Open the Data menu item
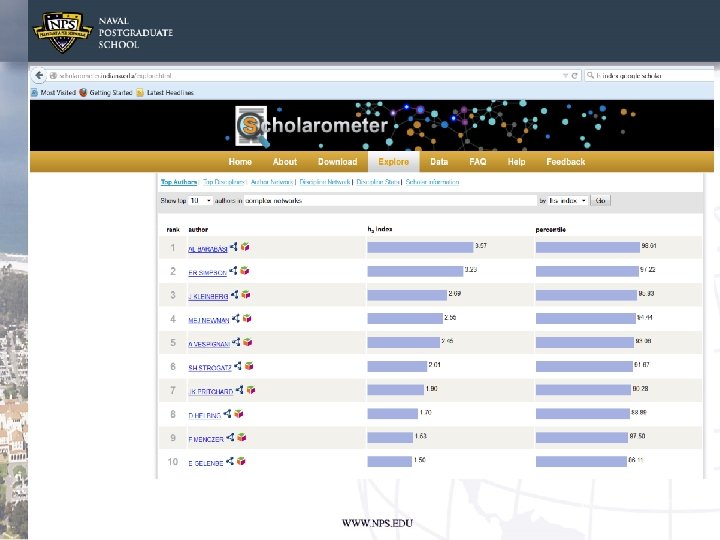Image resolution: width=720 pixels, height=540 pixels. (x=439, y=162)
